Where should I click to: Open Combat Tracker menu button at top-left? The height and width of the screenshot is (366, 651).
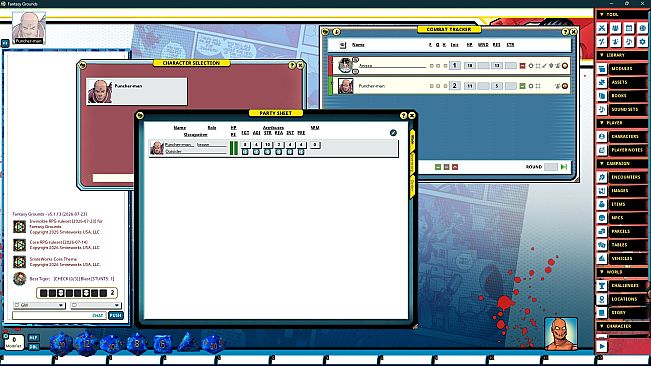pos(326,32)
